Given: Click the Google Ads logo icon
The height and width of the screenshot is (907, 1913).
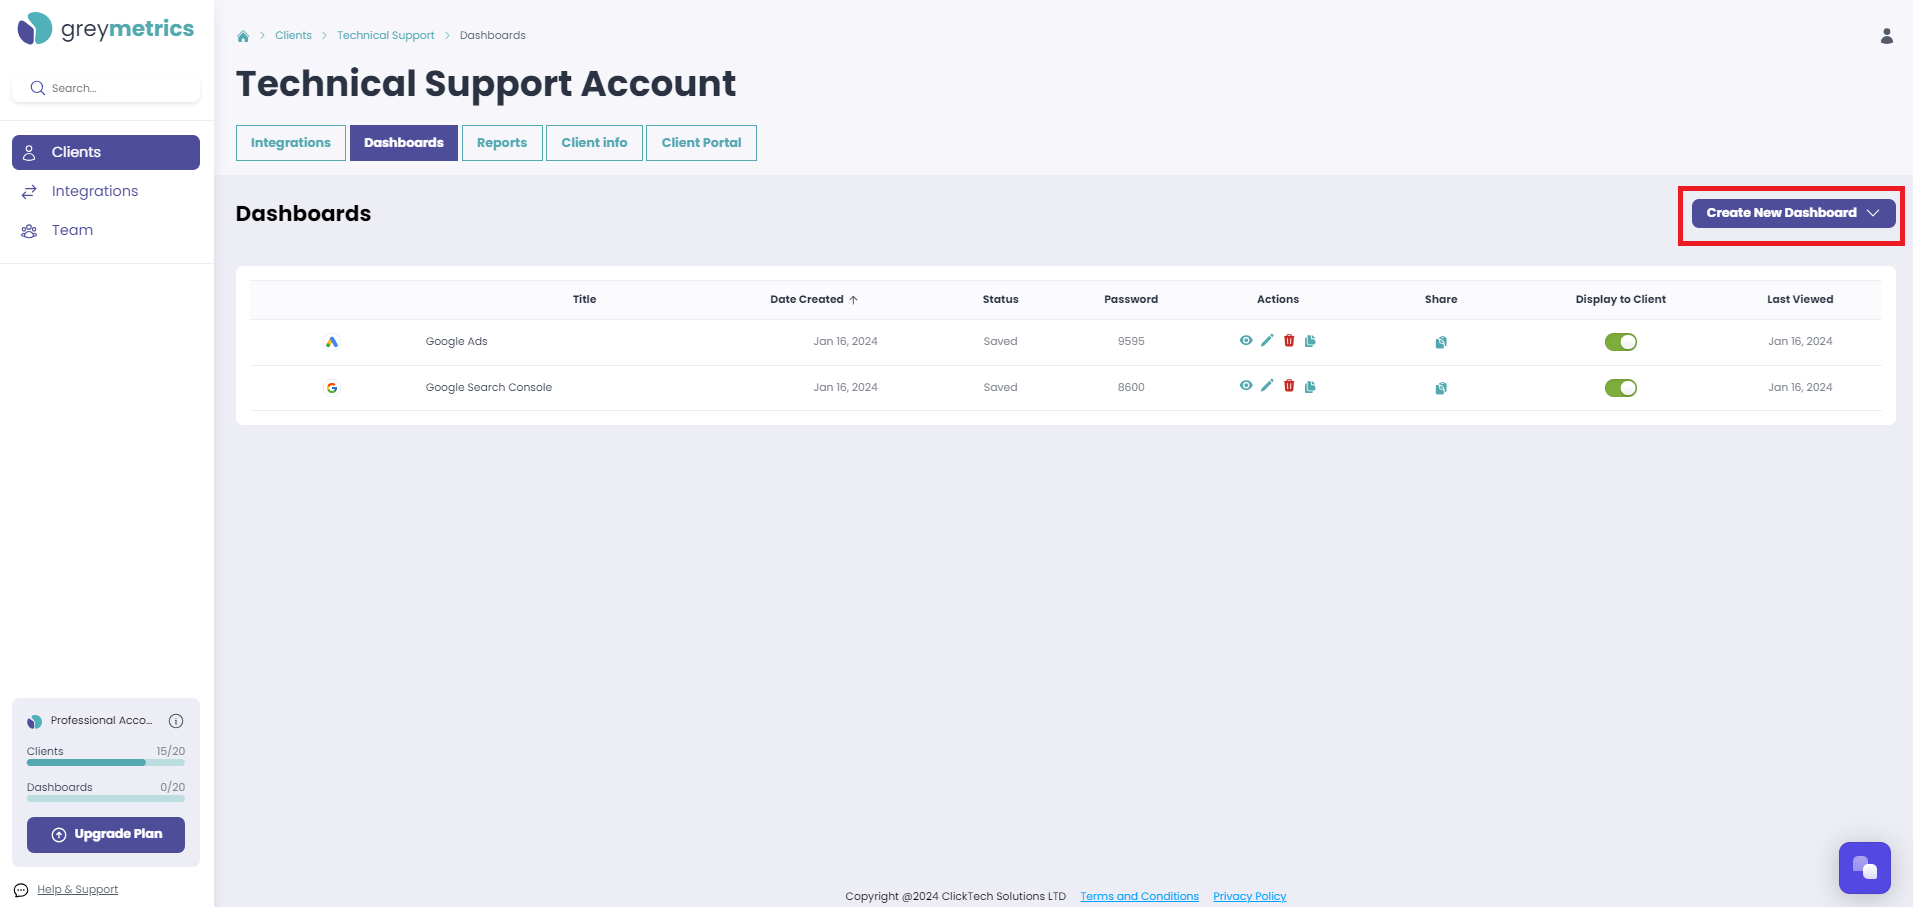Looking at the screenshot, I should 332,342.
